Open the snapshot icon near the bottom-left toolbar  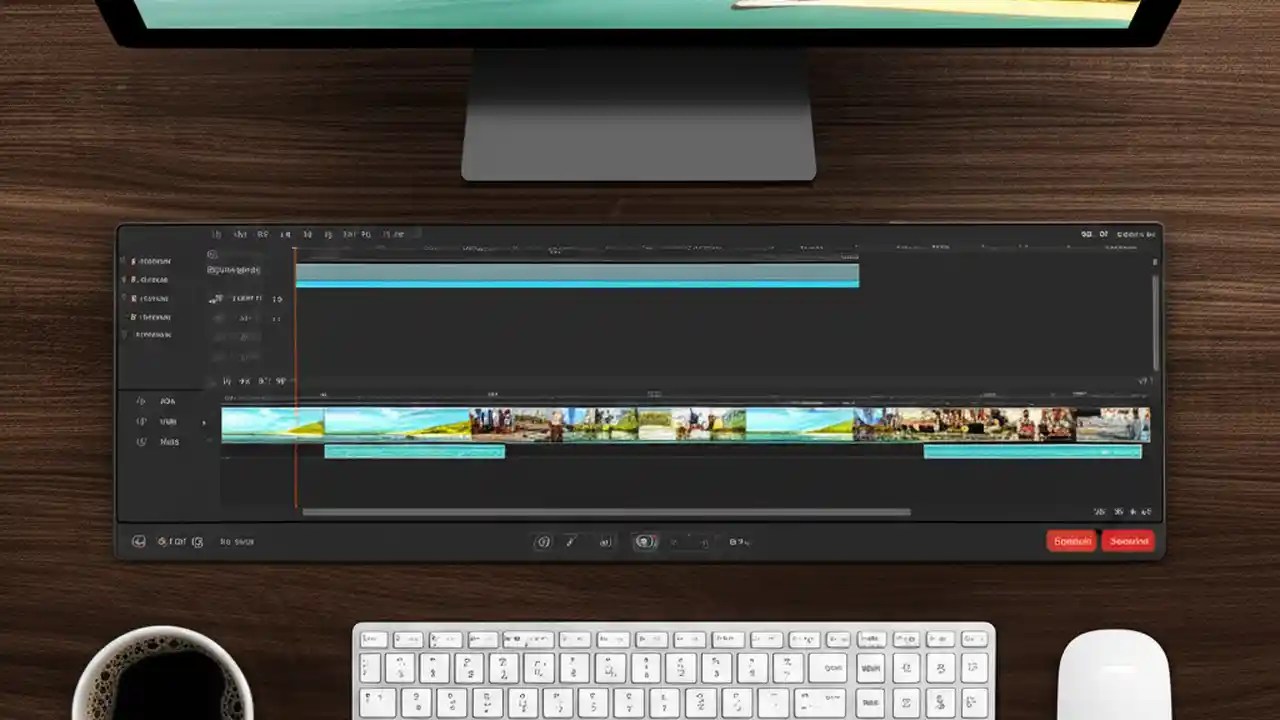click(x=197, y=541)
